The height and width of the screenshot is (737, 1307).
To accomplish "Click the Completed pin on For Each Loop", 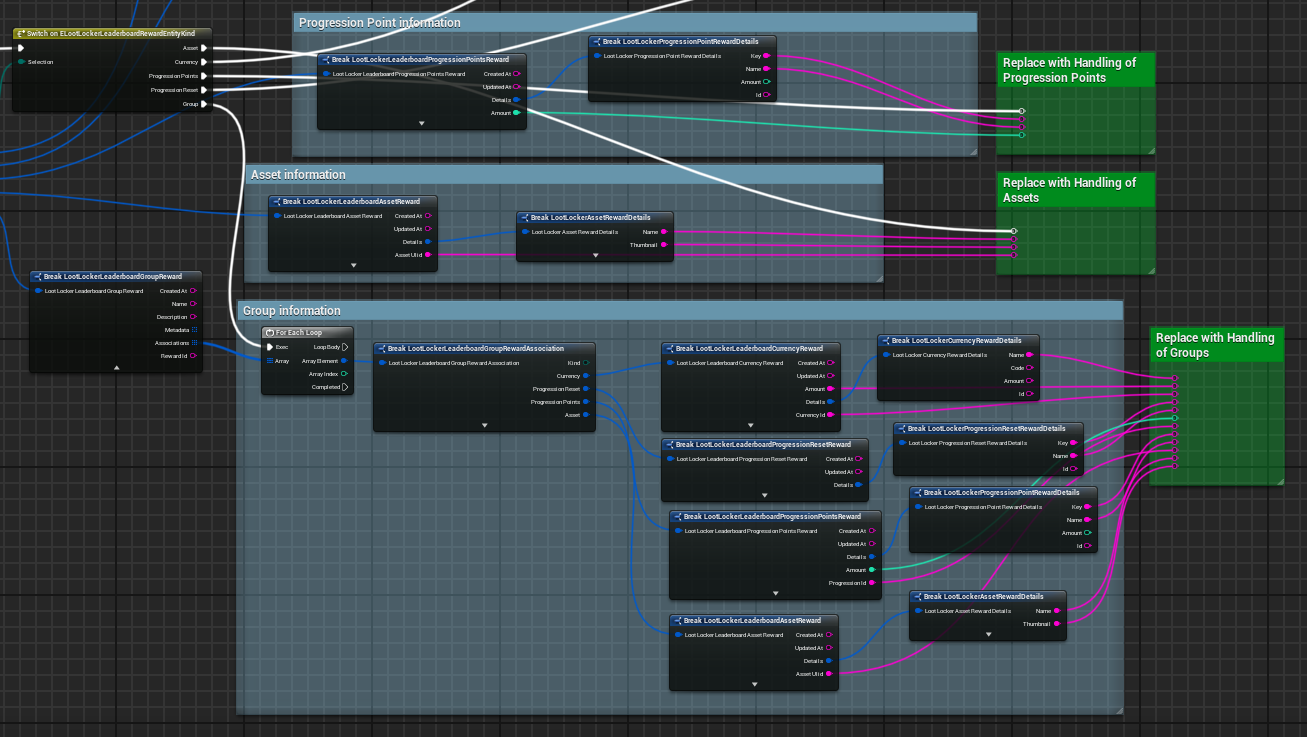I will [x=345, y=387].
